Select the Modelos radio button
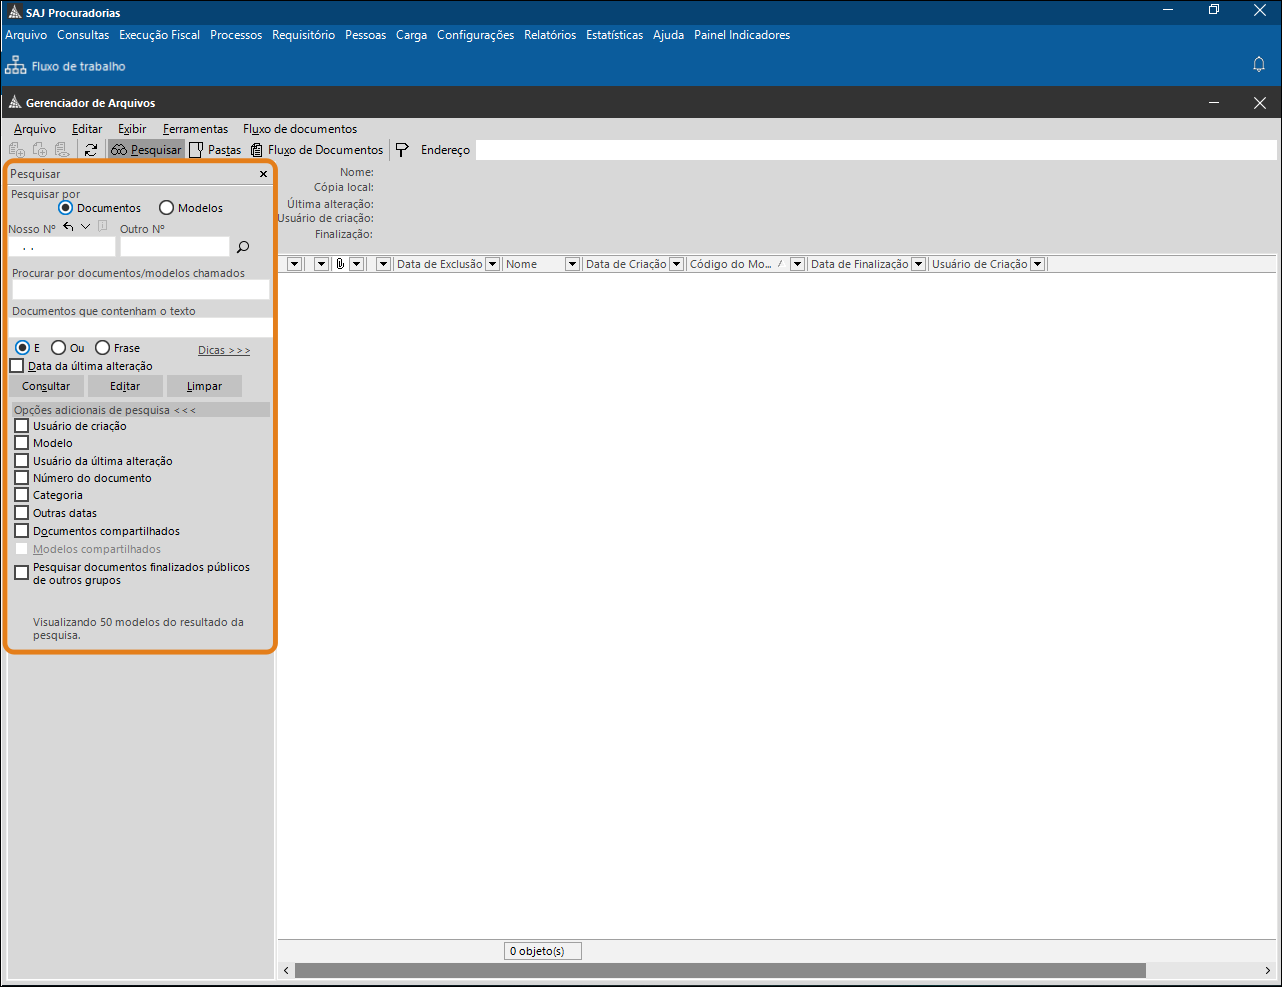 (167, 208)
